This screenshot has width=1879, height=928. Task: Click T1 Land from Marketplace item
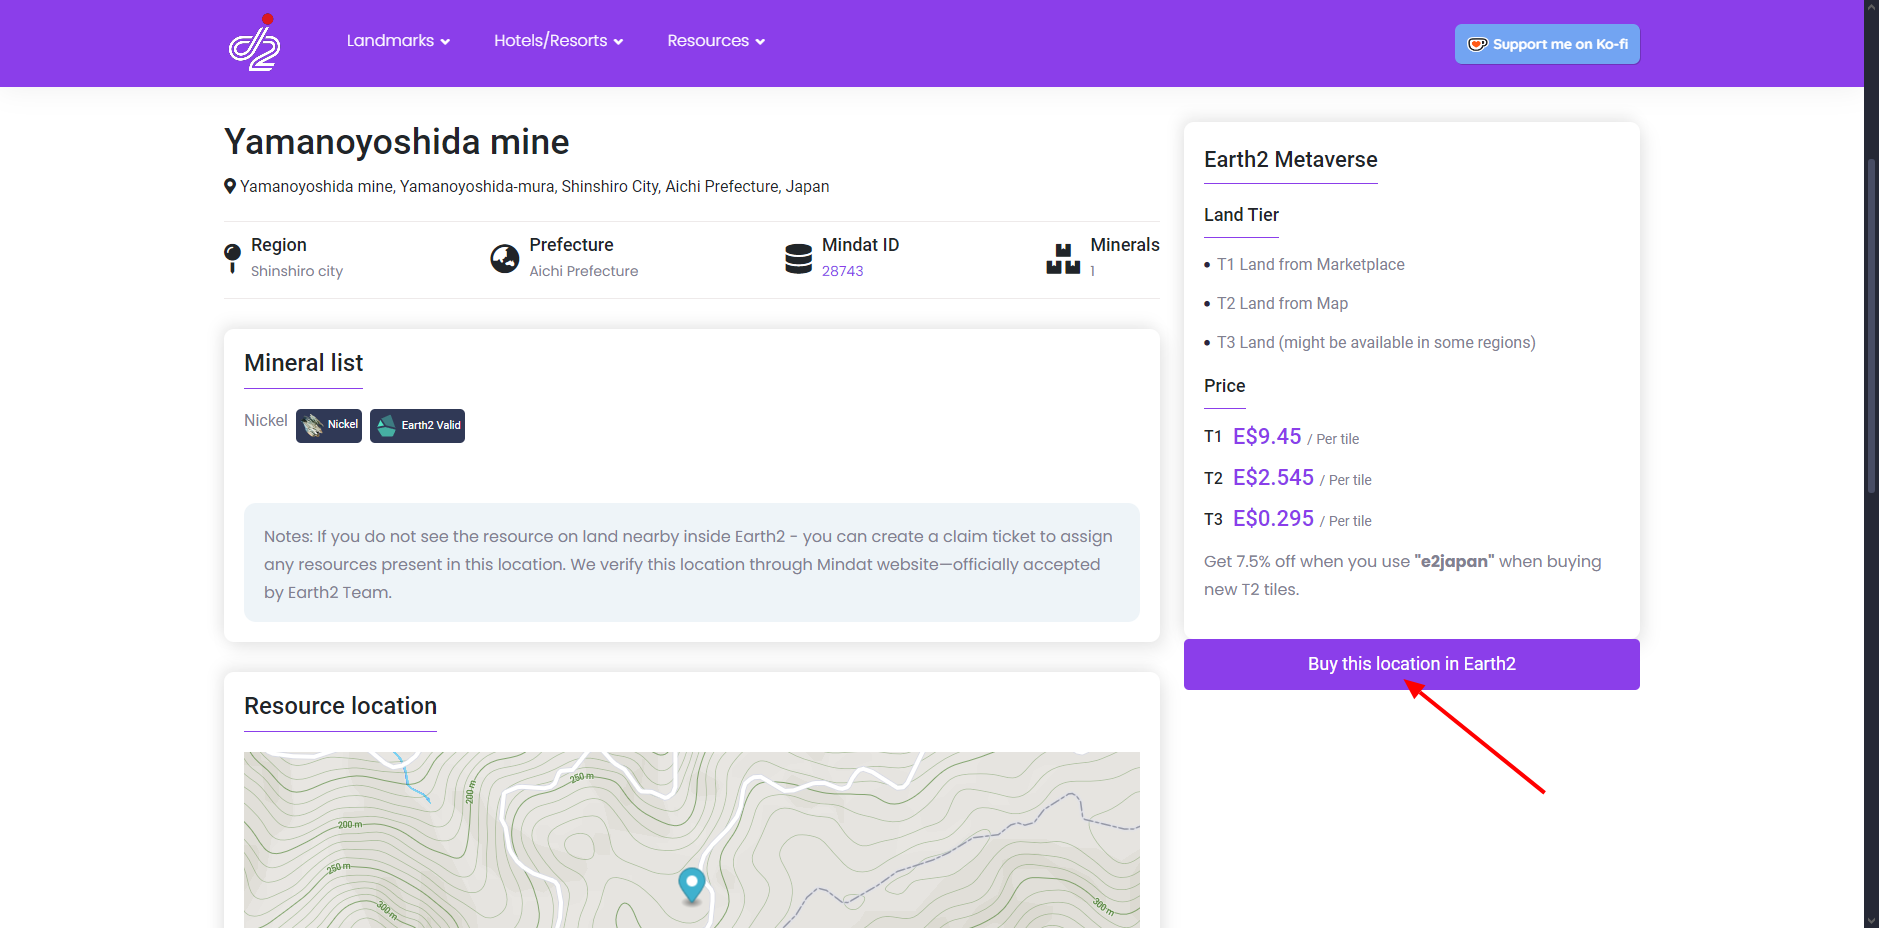(x=1310, y=264)
